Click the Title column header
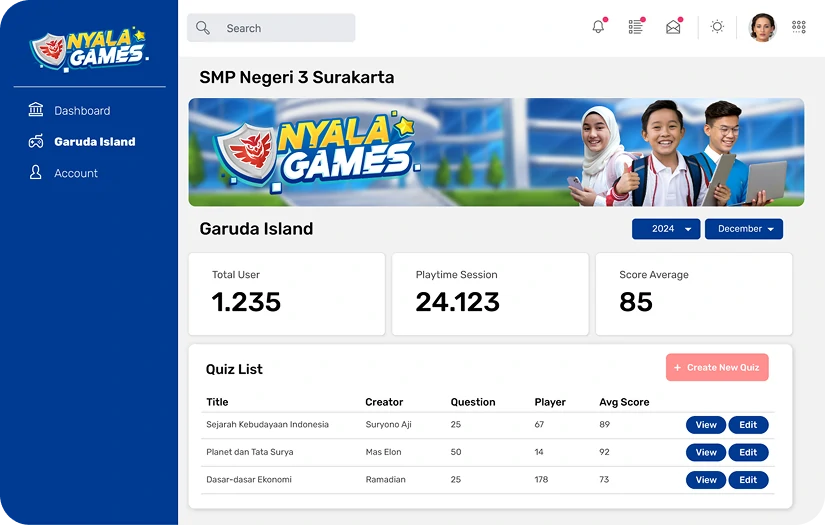825x525 pixels. 217,402
